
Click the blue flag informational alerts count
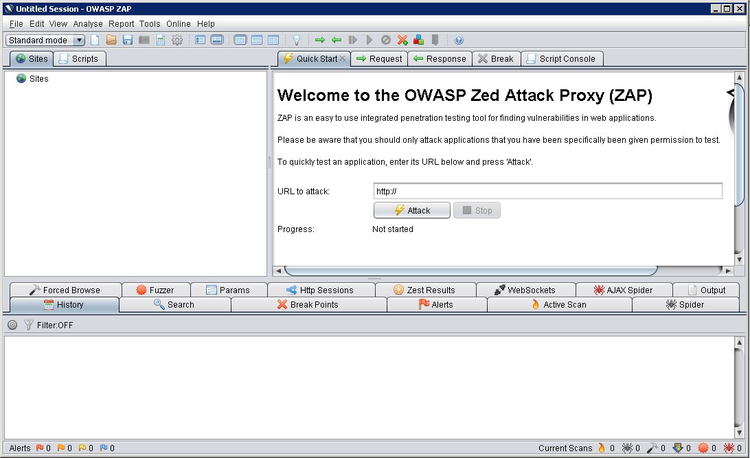tap(107, 448)
